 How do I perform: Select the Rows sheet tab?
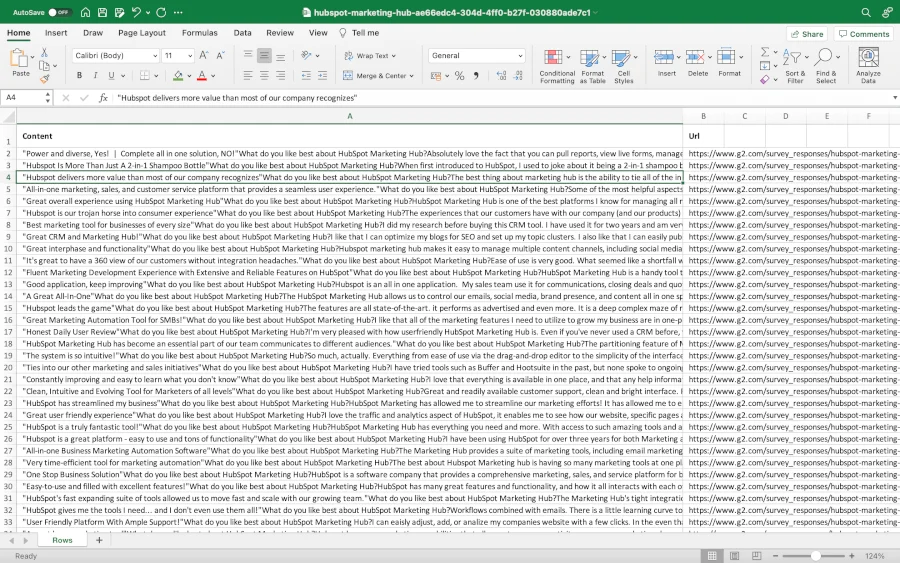pos(62,540)
